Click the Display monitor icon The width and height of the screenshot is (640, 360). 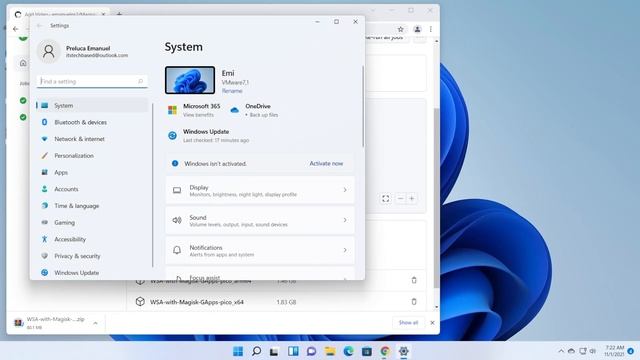tap(177, 190)
